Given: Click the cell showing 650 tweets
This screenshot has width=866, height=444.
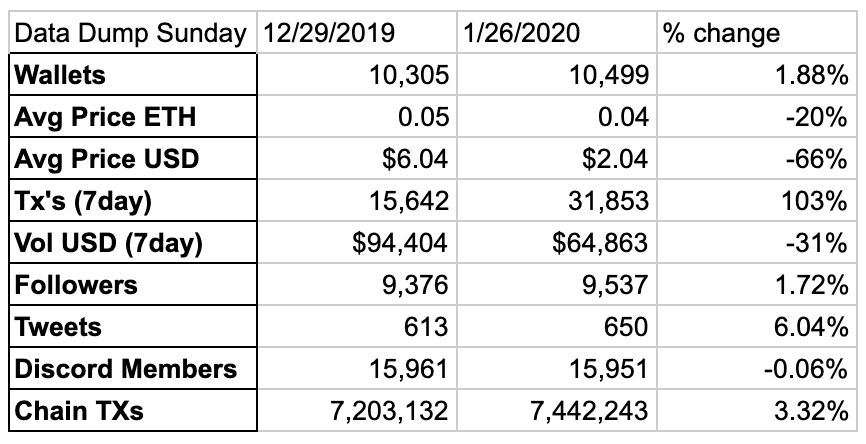Looking at the screenshot, I should coord(557,326).
